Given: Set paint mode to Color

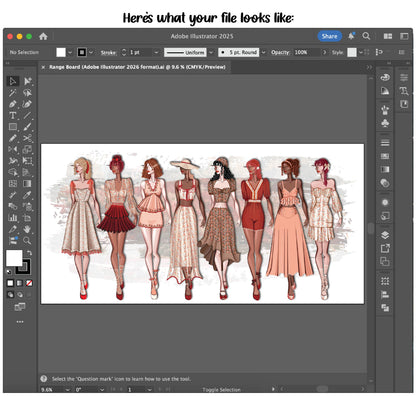Looking at the screenshot, I should (10, 283).
